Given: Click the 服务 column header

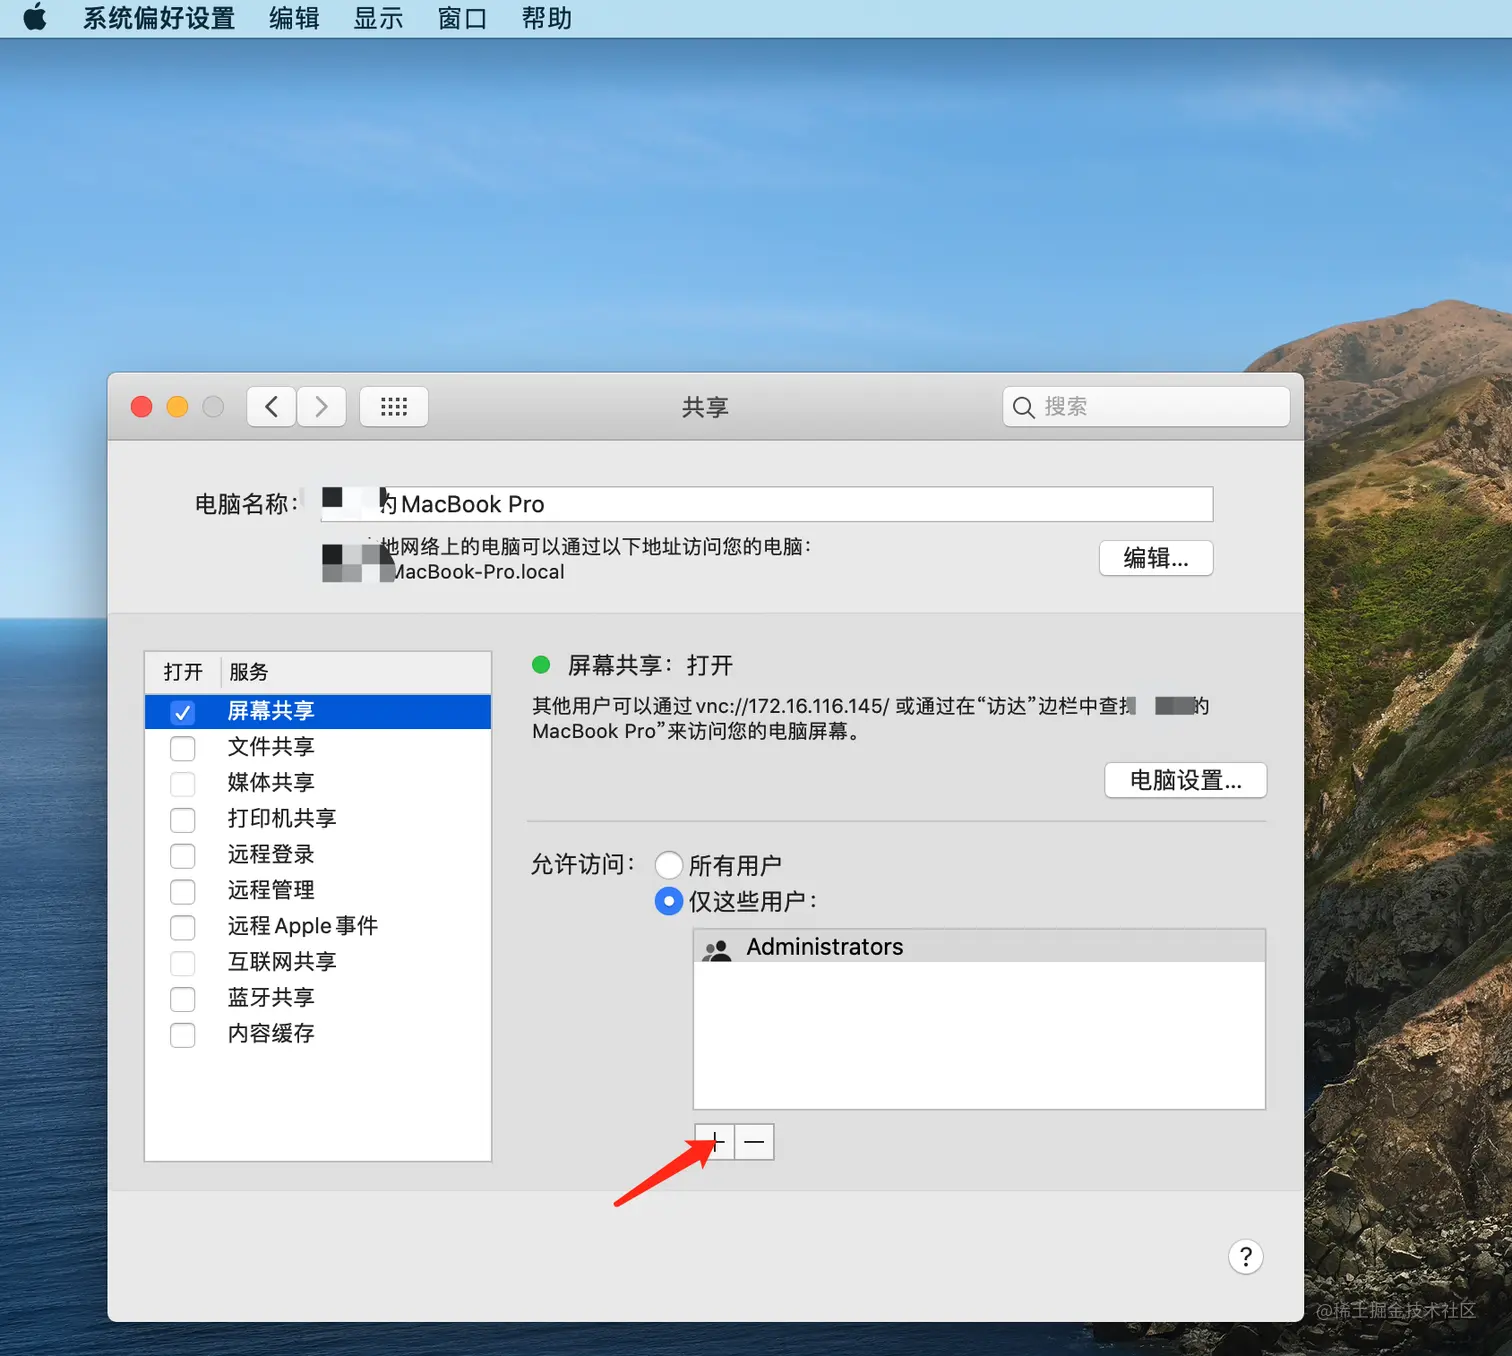Looking at the screenshot, I should pos(356,672).
